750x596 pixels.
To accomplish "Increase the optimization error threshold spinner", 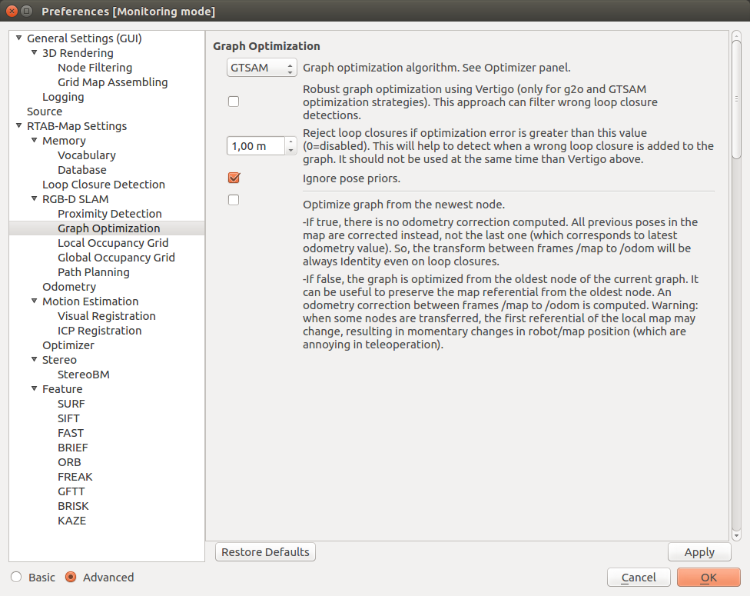I will pyautogui.click(x=291, y=142).
